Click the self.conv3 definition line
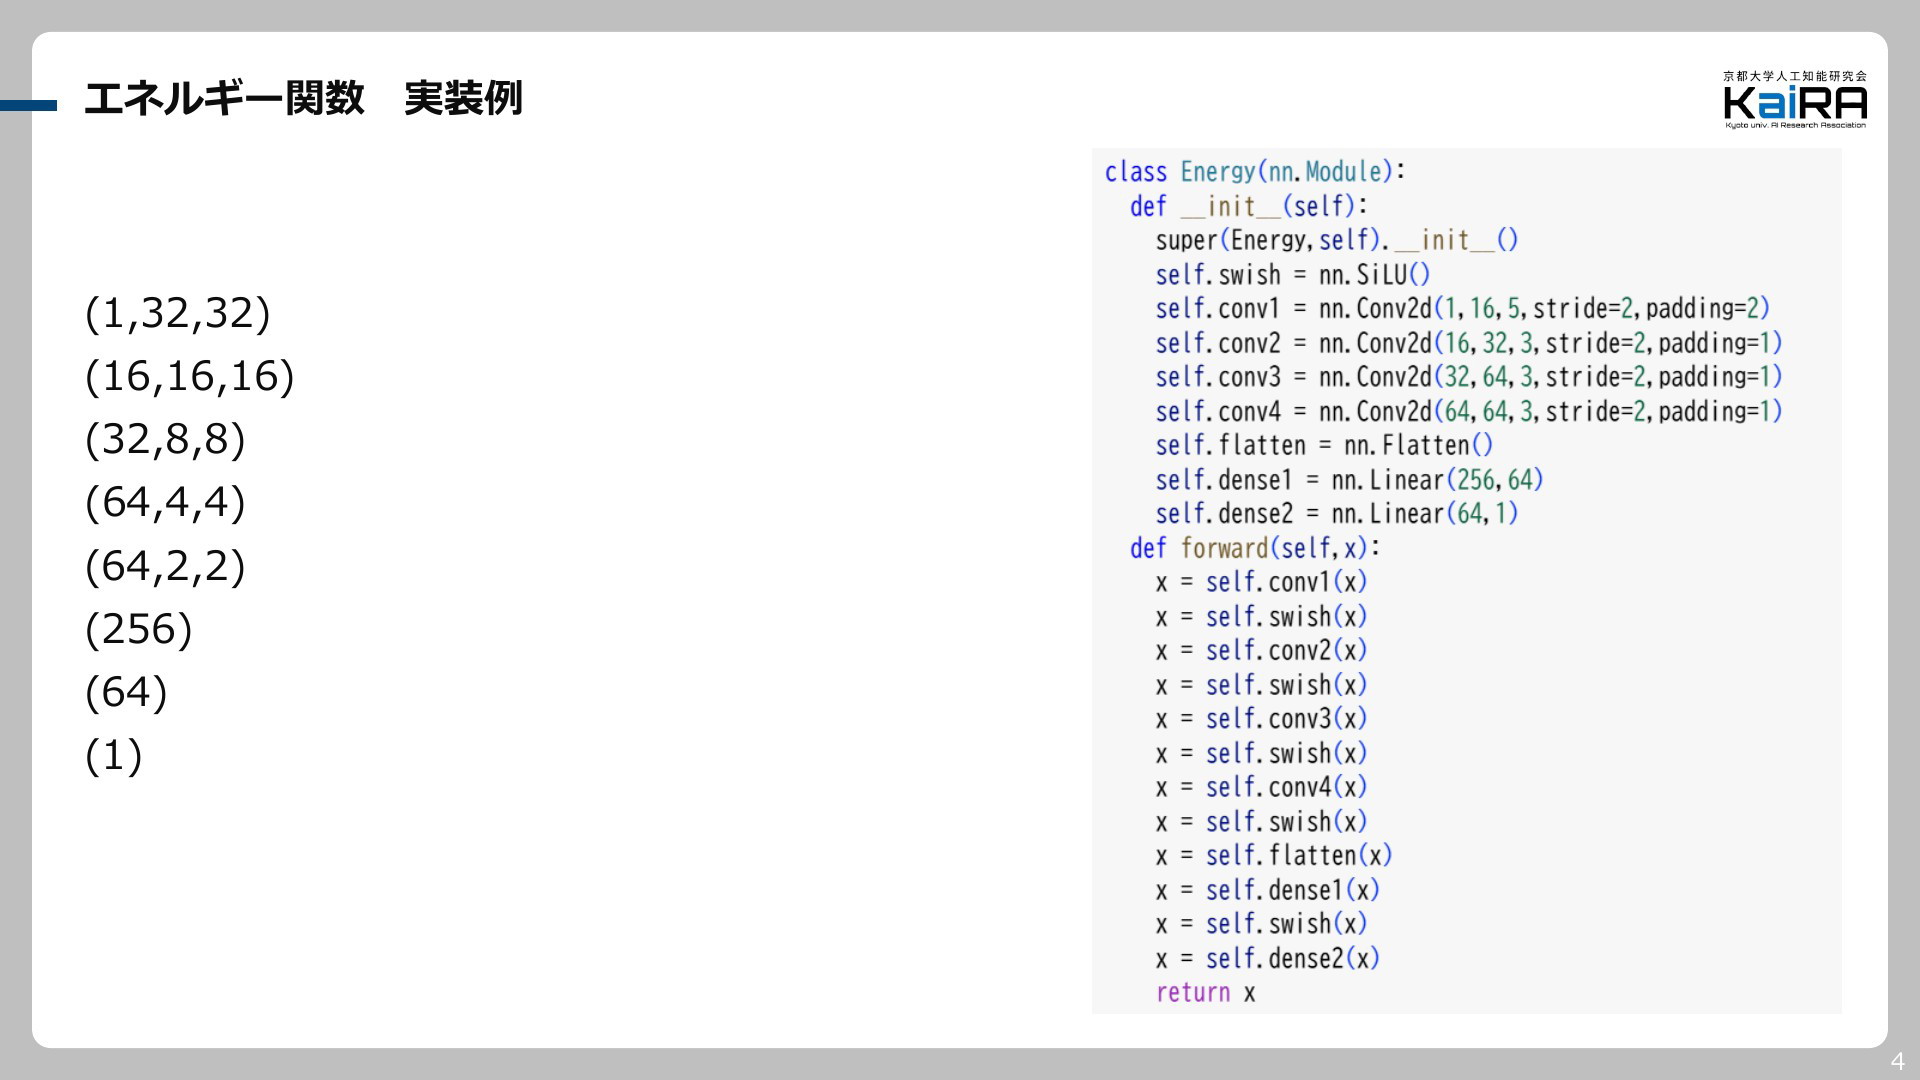Screen dimensions: 1920x1080 1469,377
